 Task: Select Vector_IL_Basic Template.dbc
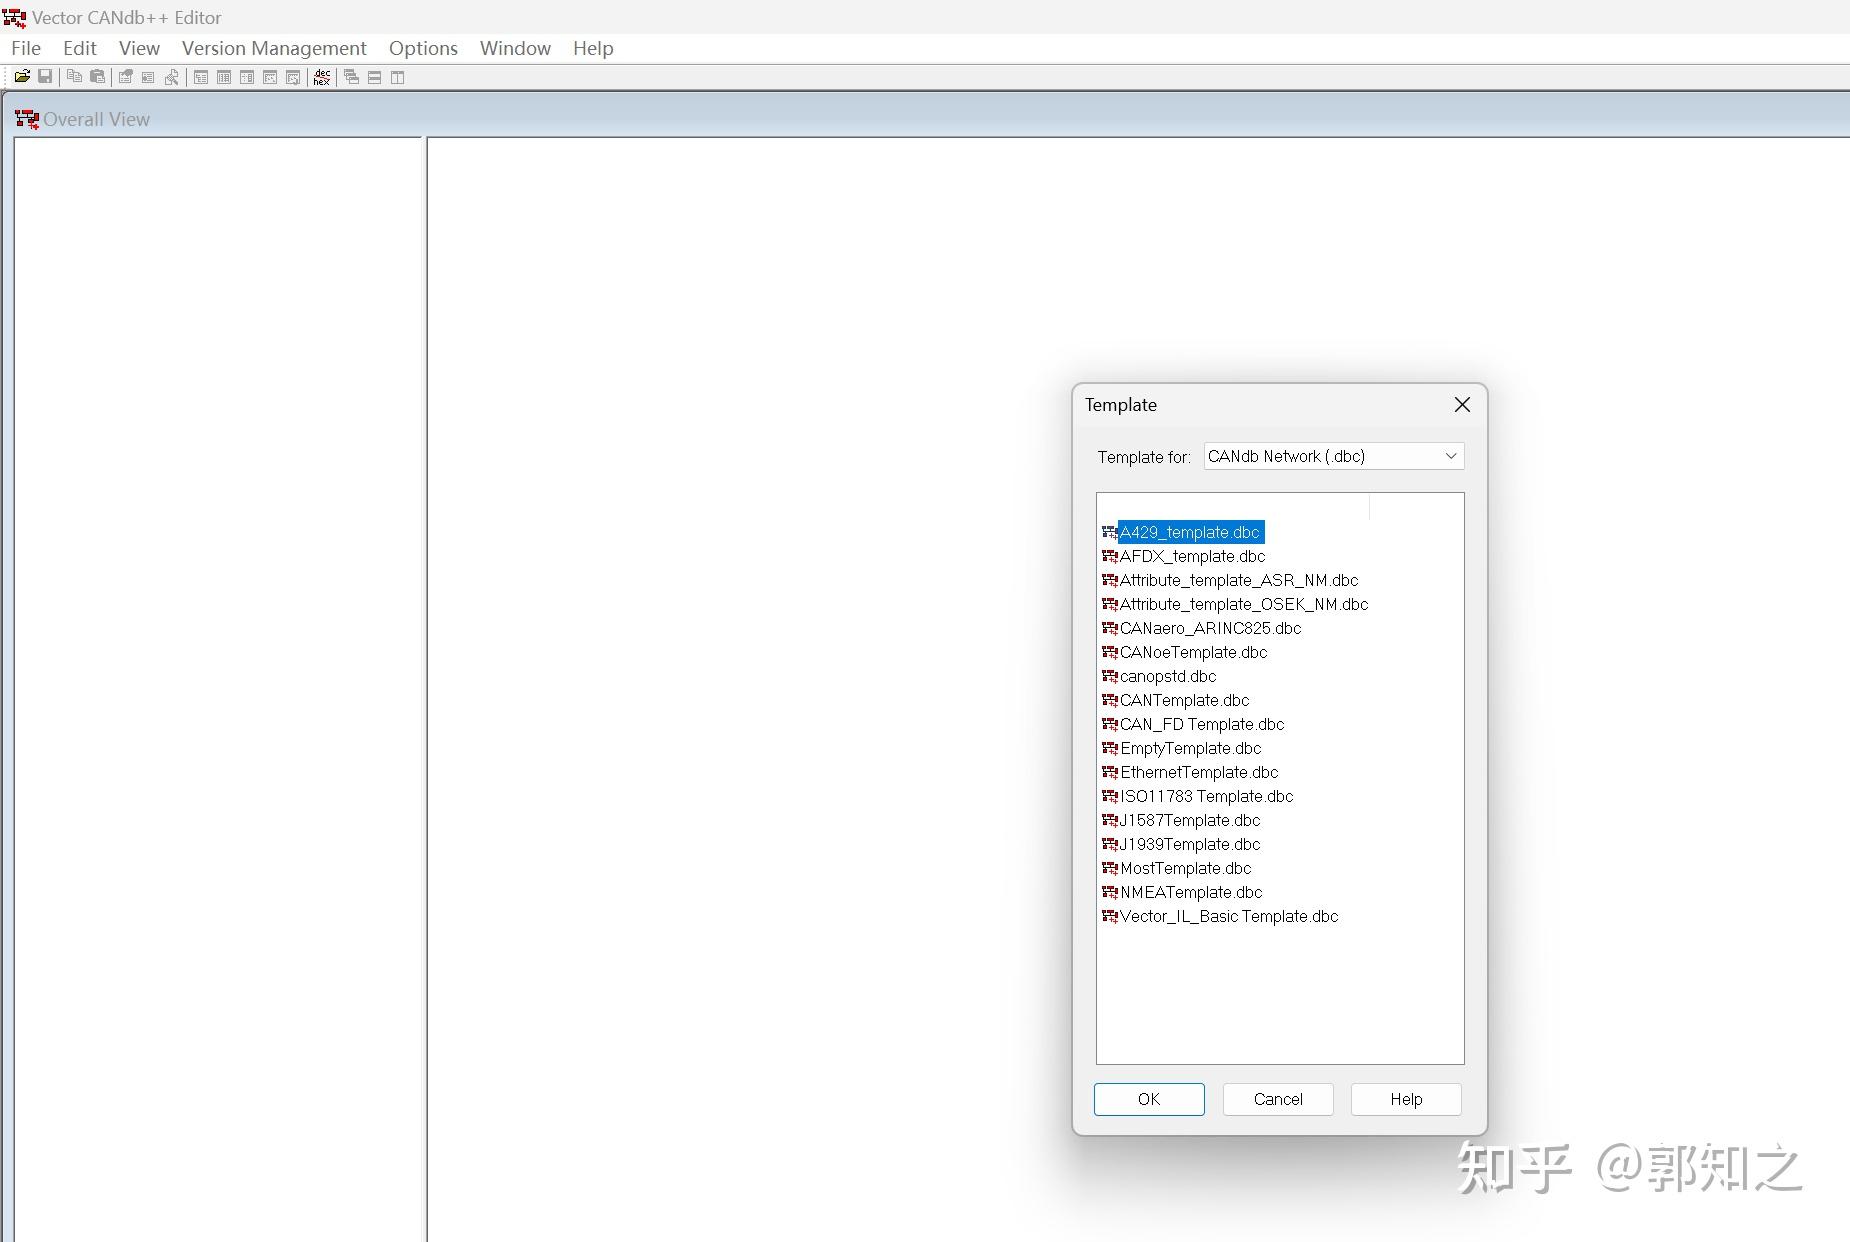tap(1229, 916)
